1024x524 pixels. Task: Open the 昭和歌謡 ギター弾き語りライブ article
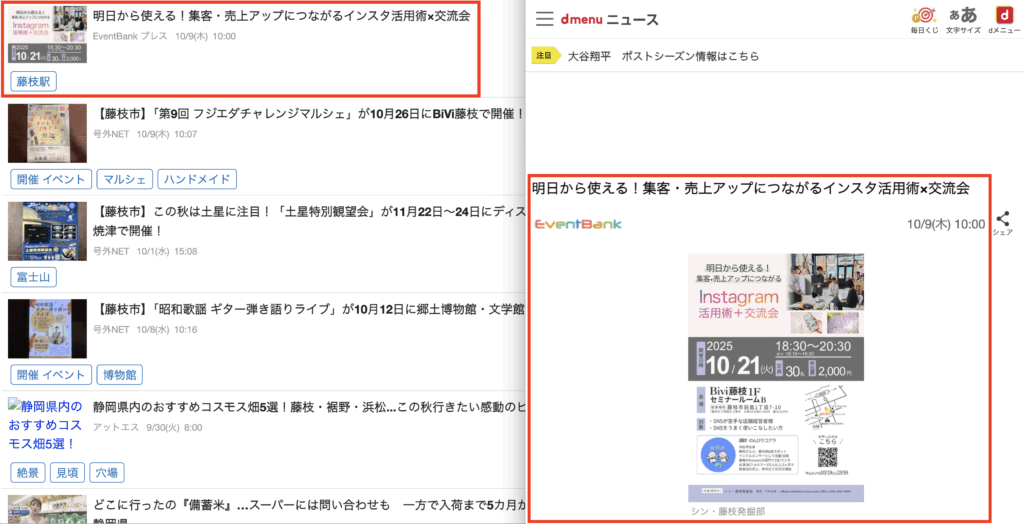[x=310, y=310]
